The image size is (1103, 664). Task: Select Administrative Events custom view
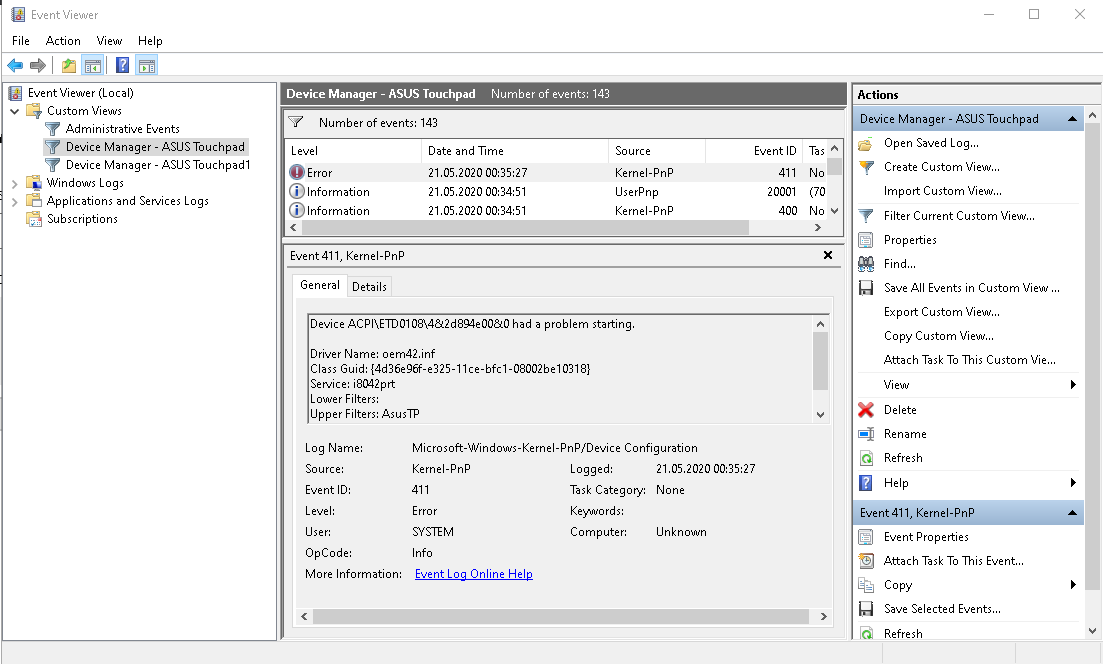pos(122,129)
